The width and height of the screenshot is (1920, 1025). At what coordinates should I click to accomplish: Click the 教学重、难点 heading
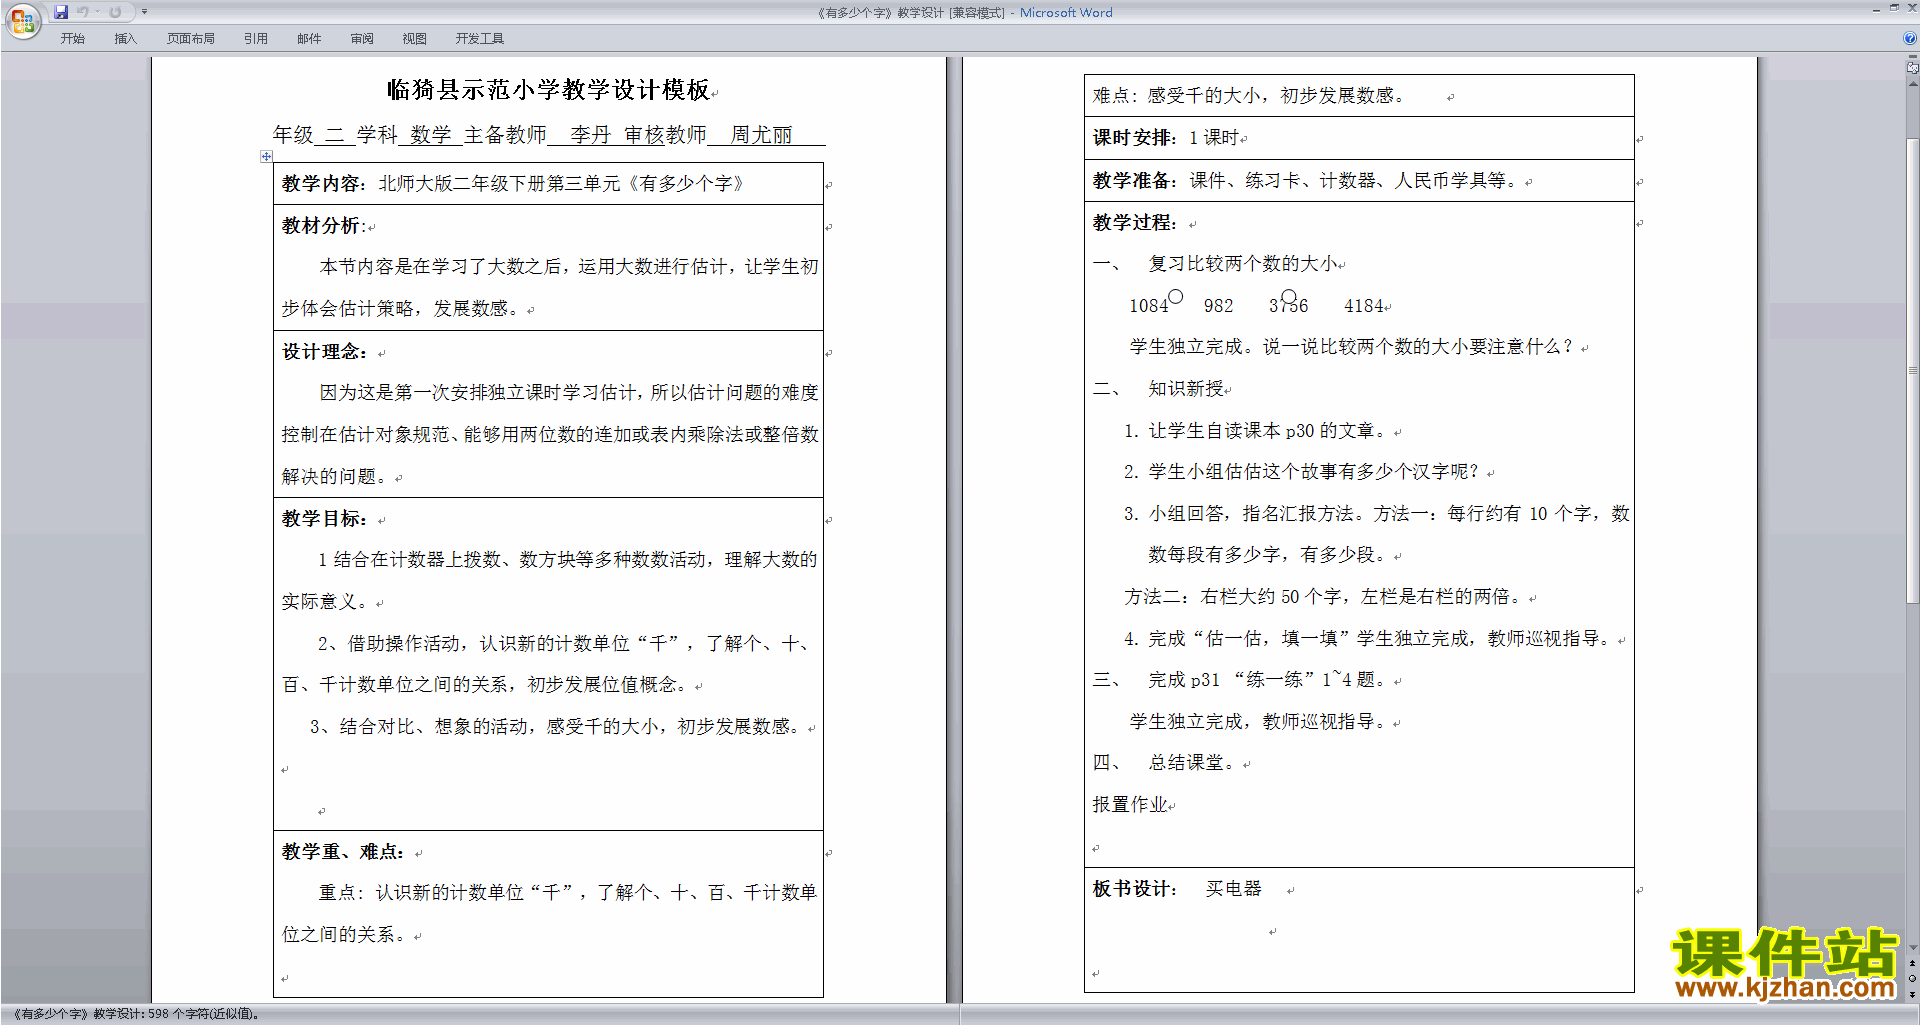[x=343, y=852]
